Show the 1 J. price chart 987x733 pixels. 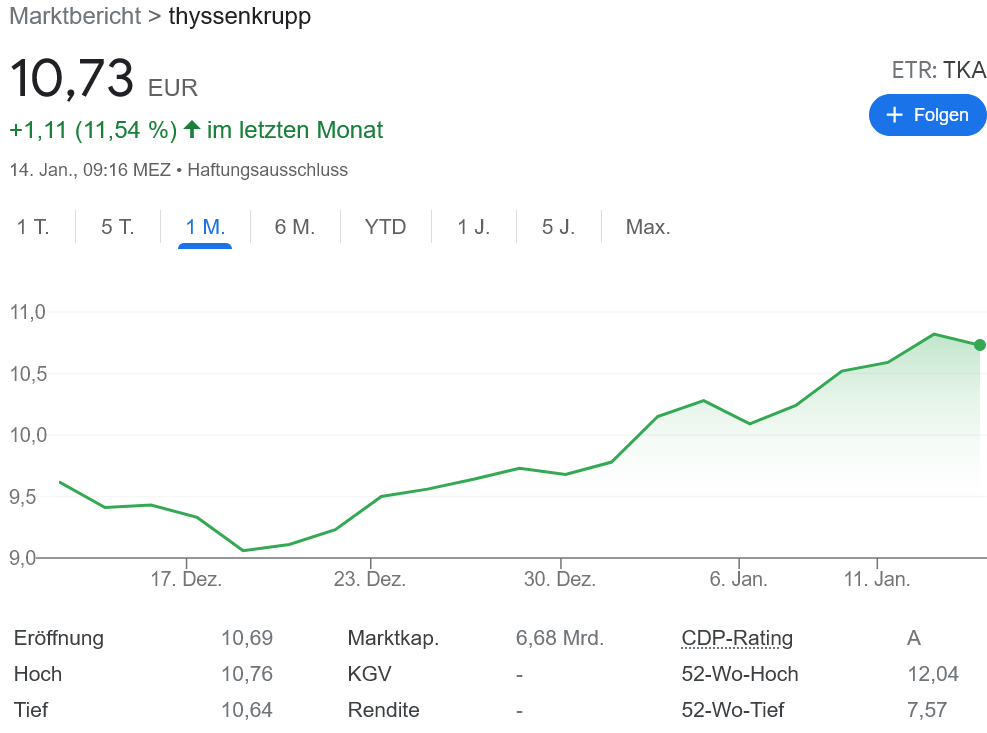click(473, 227)
